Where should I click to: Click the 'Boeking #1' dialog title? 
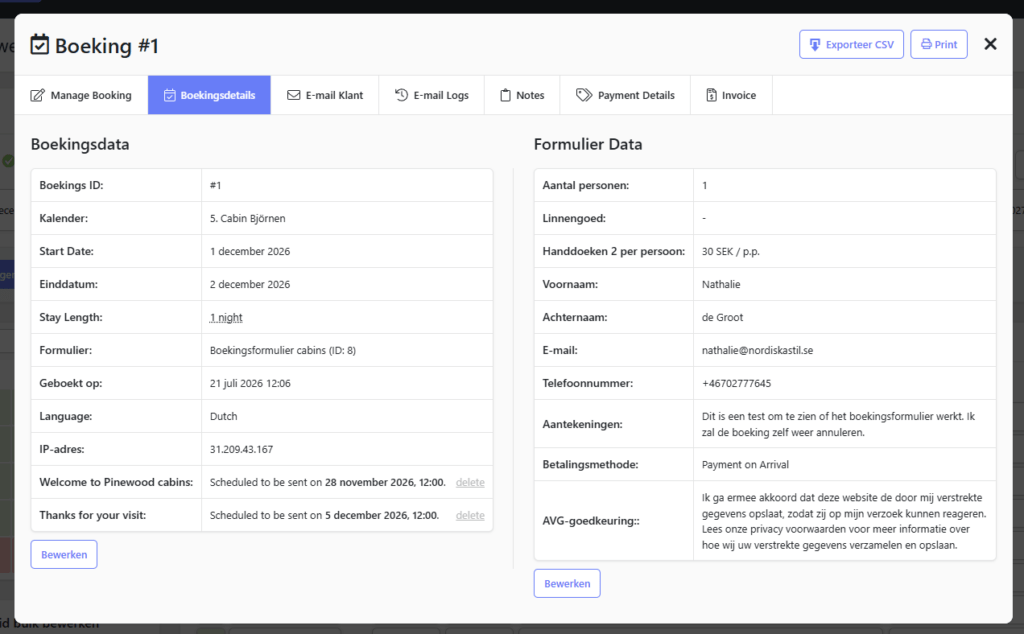pos(106,46)
